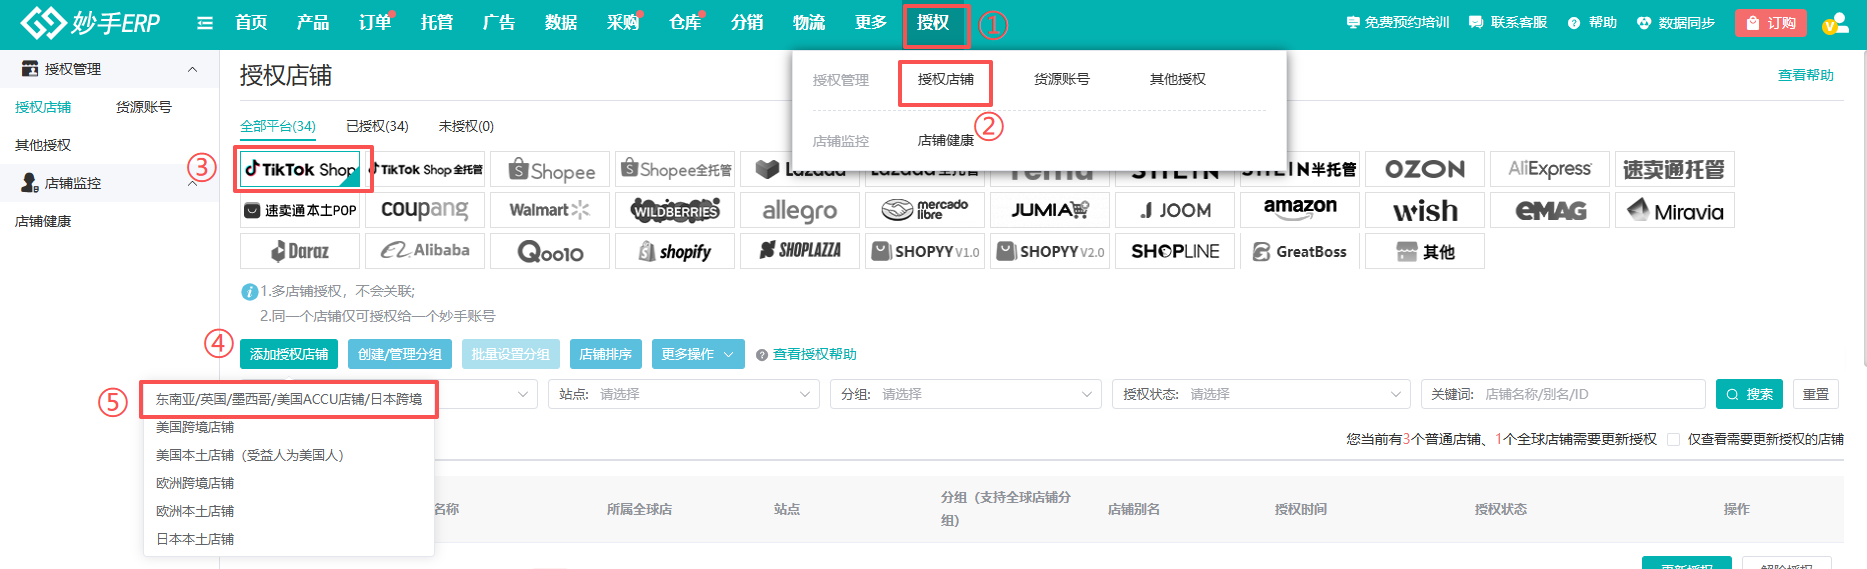Click the hamburger menu icon beside logo
This screenshot has width=1867, height=569.
[205, 23]
